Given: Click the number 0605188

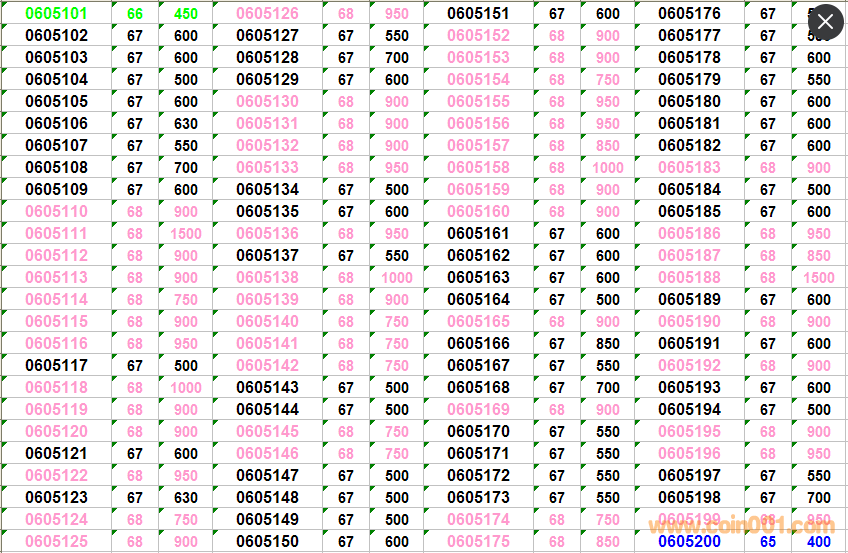Looking at the screenshot, I should pyautogui.click(x=689, y=278).
